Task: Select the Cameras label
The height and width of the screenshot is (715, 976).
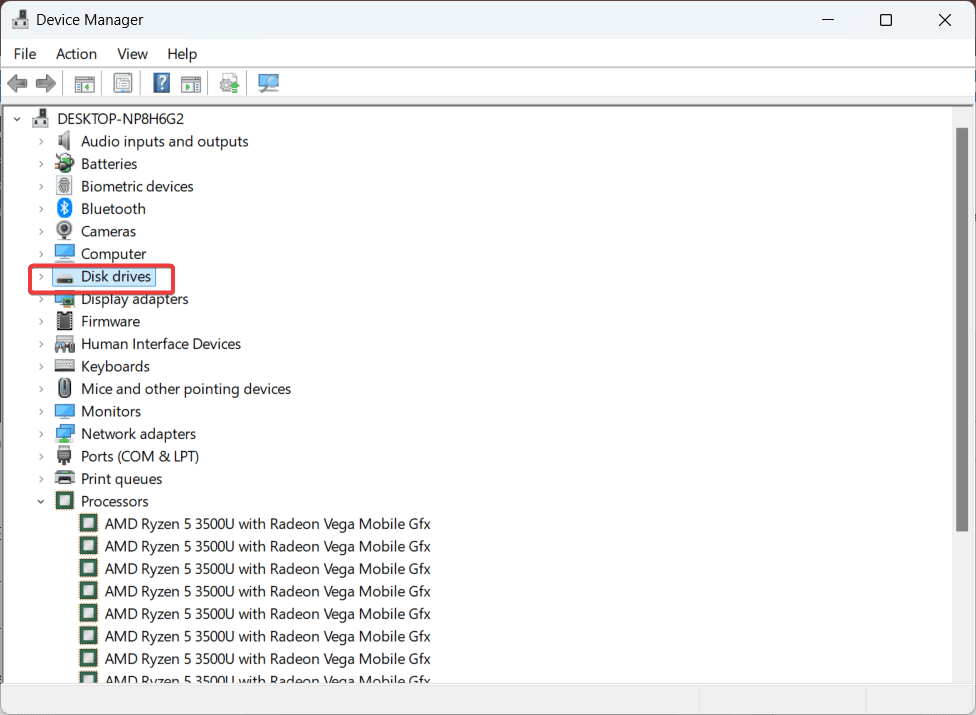Action: point(108,231)
